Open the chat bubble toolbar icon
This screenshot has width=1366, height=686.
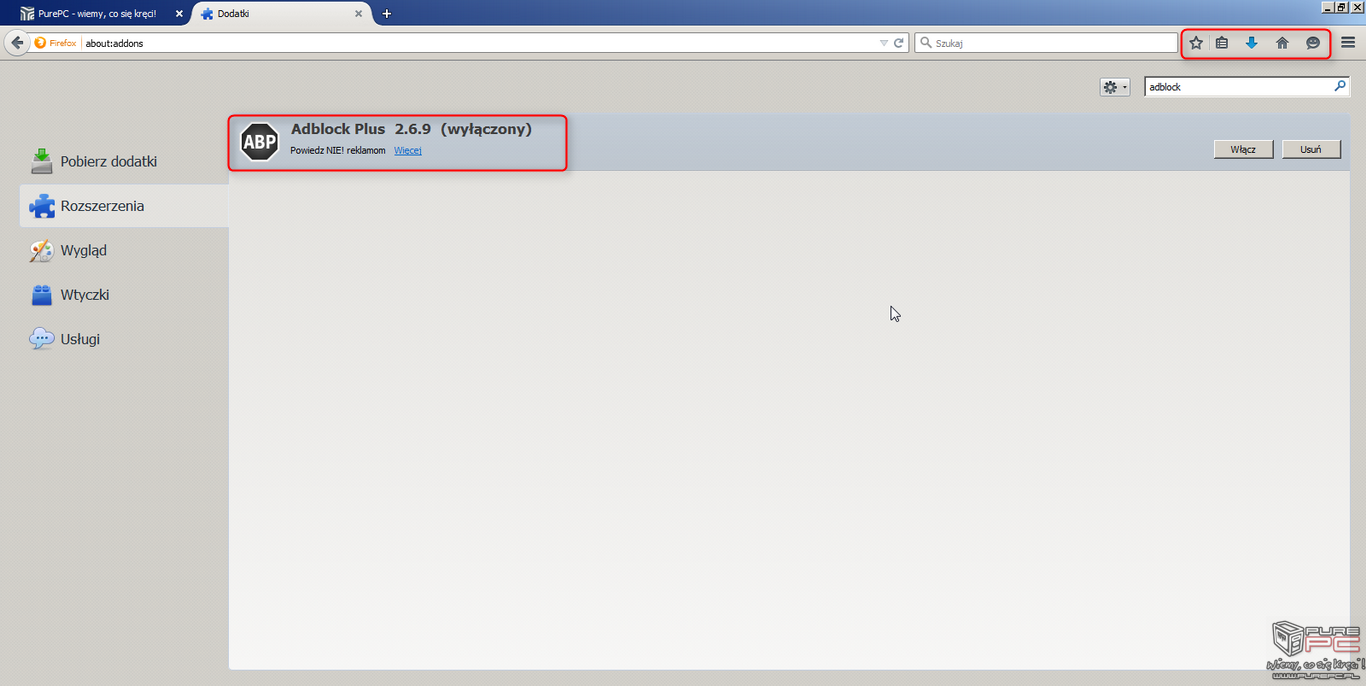(x=1313, y=43)
